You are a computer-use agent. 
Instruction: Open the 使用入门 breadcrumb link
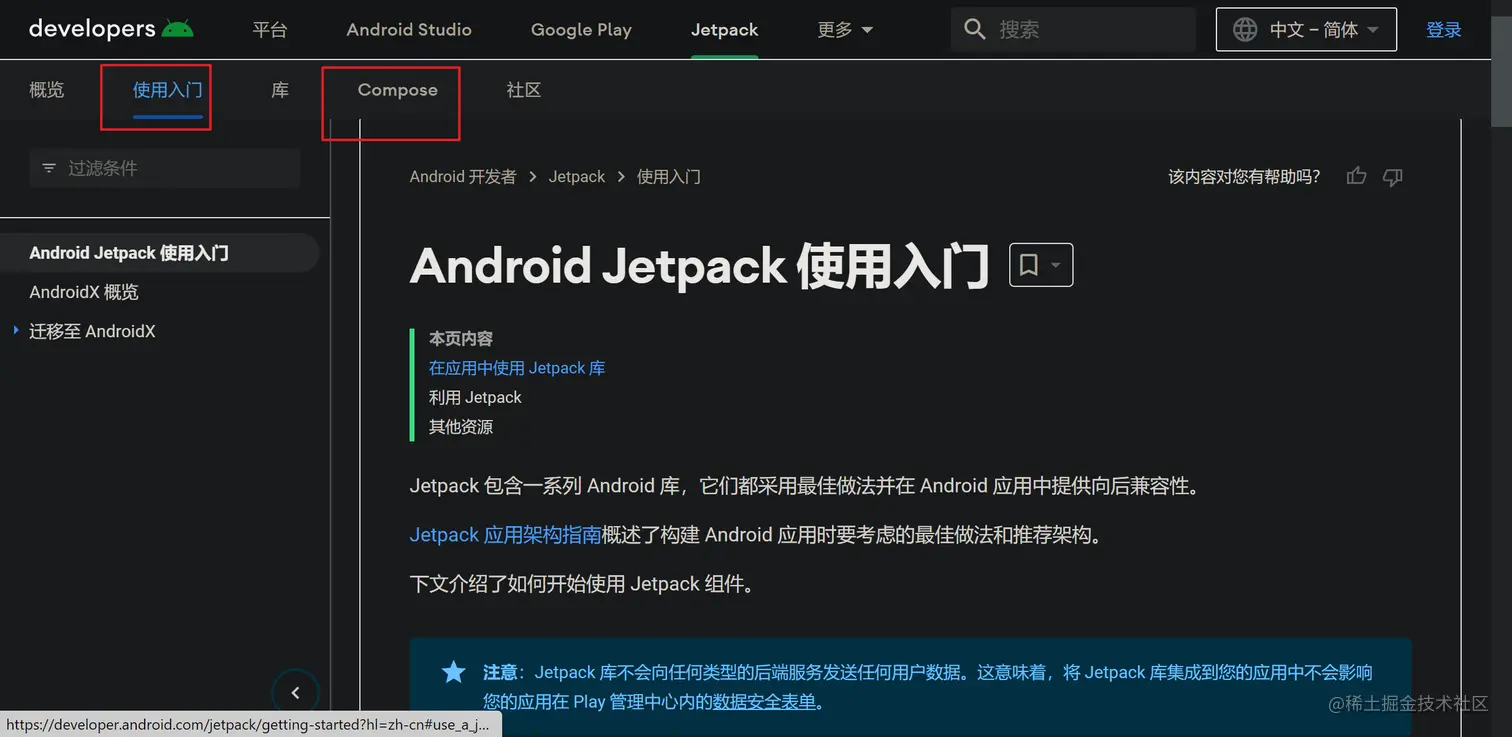669,177
